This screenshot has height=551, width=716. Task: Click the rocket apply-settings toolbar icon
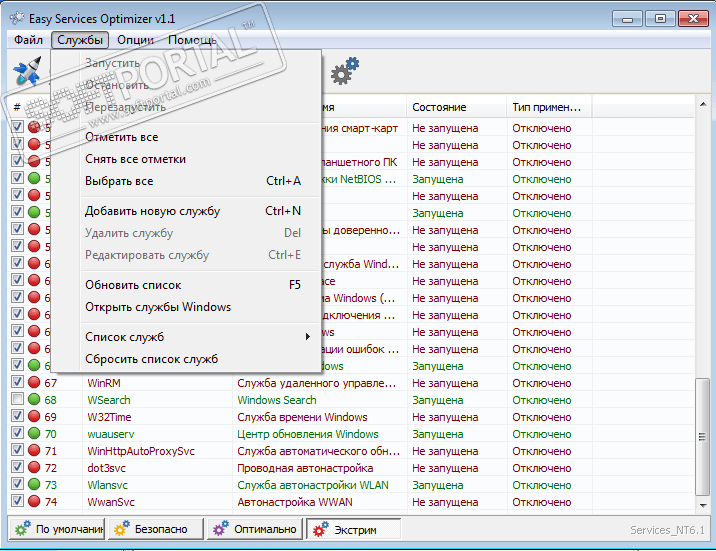pos(28,71)
